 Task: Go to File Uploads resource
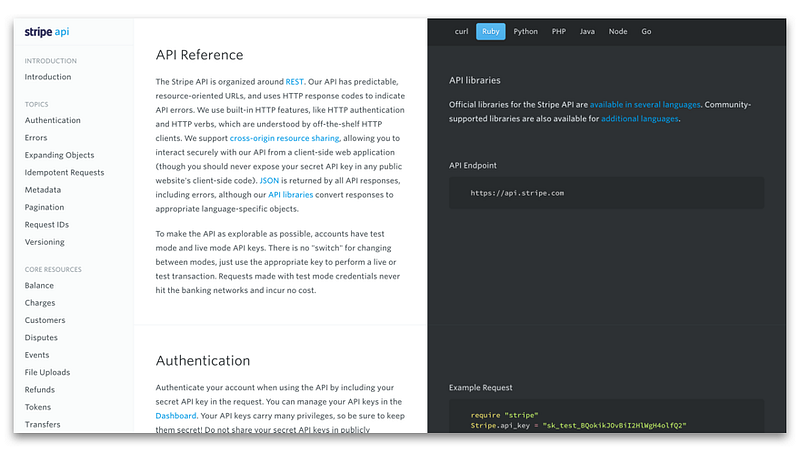(x=47, y=372)
